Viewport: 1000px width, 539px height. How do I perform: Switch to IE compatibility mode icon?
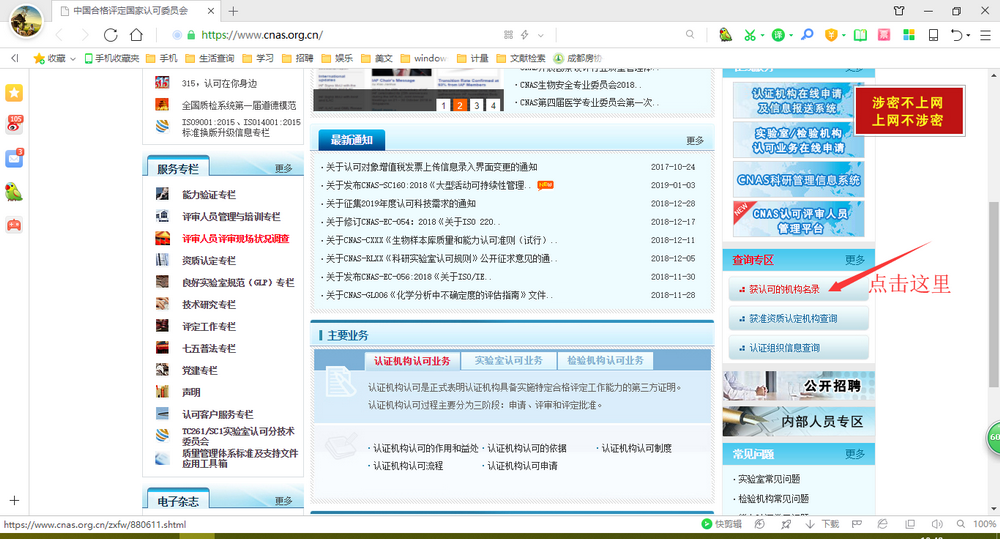tap(882, 524)
